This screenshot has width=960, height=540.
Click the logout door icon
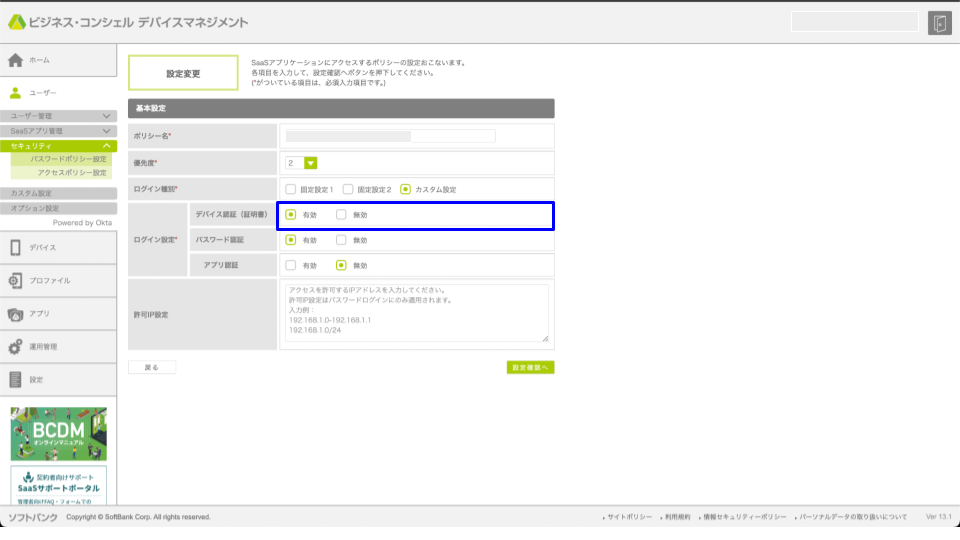(x=939, y=23)
